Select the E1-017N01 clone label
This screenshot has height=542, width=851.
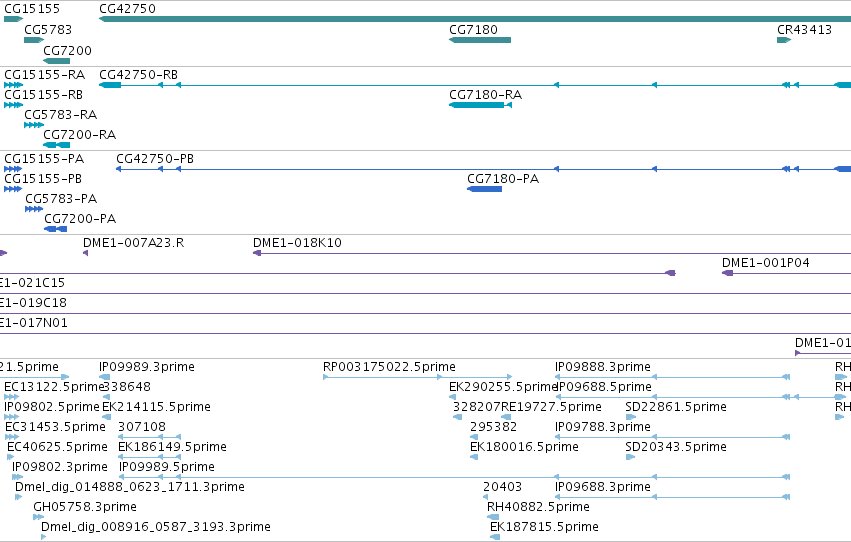[34, 323]
